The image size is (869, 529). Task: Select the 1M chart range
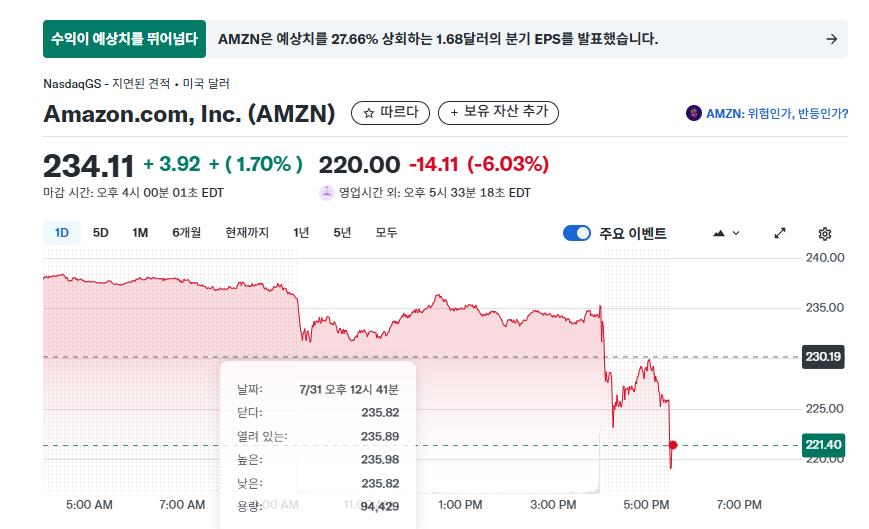[140, 233]
